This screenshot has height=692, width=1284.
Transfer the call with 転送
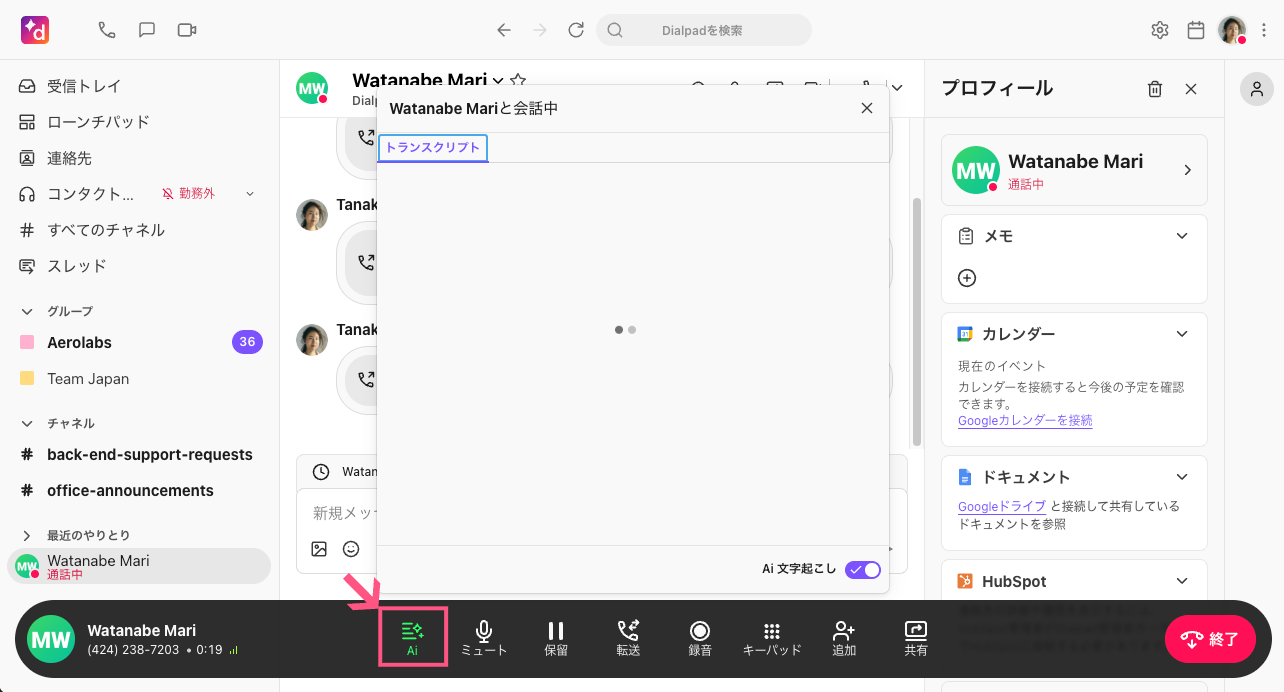(x=628, y=638)
